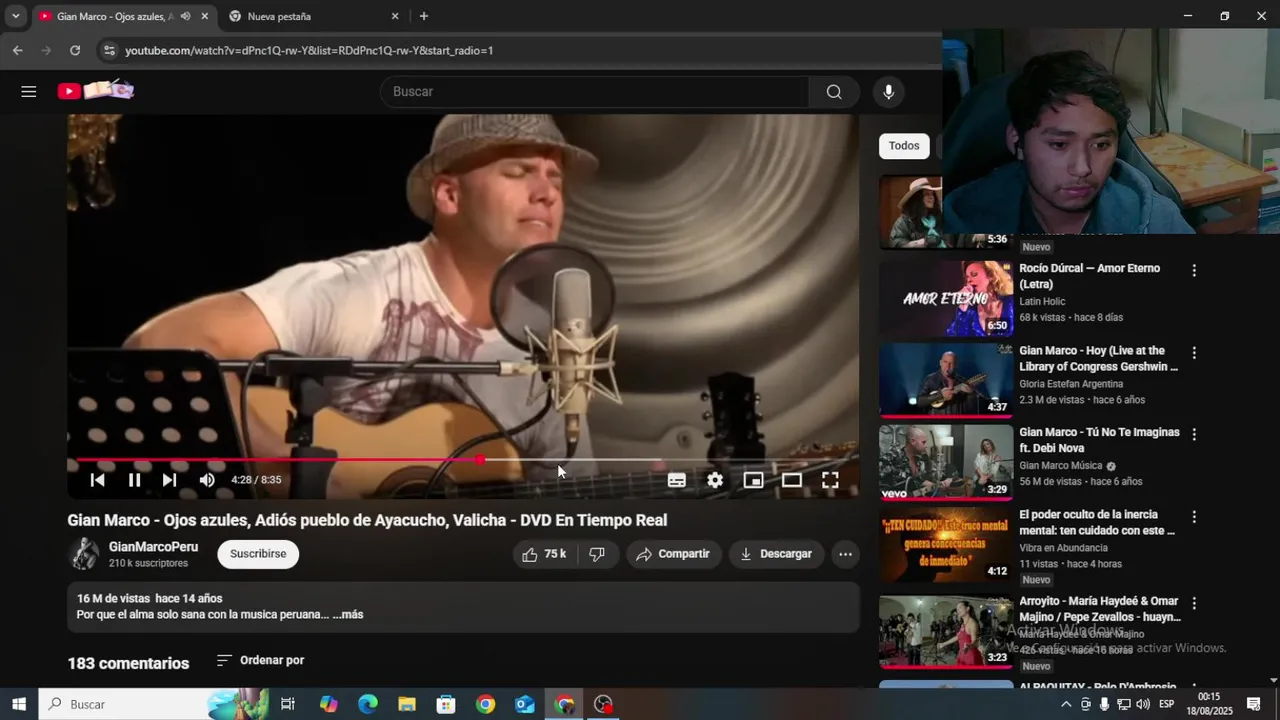Skip to the next video

pos(170,480)
